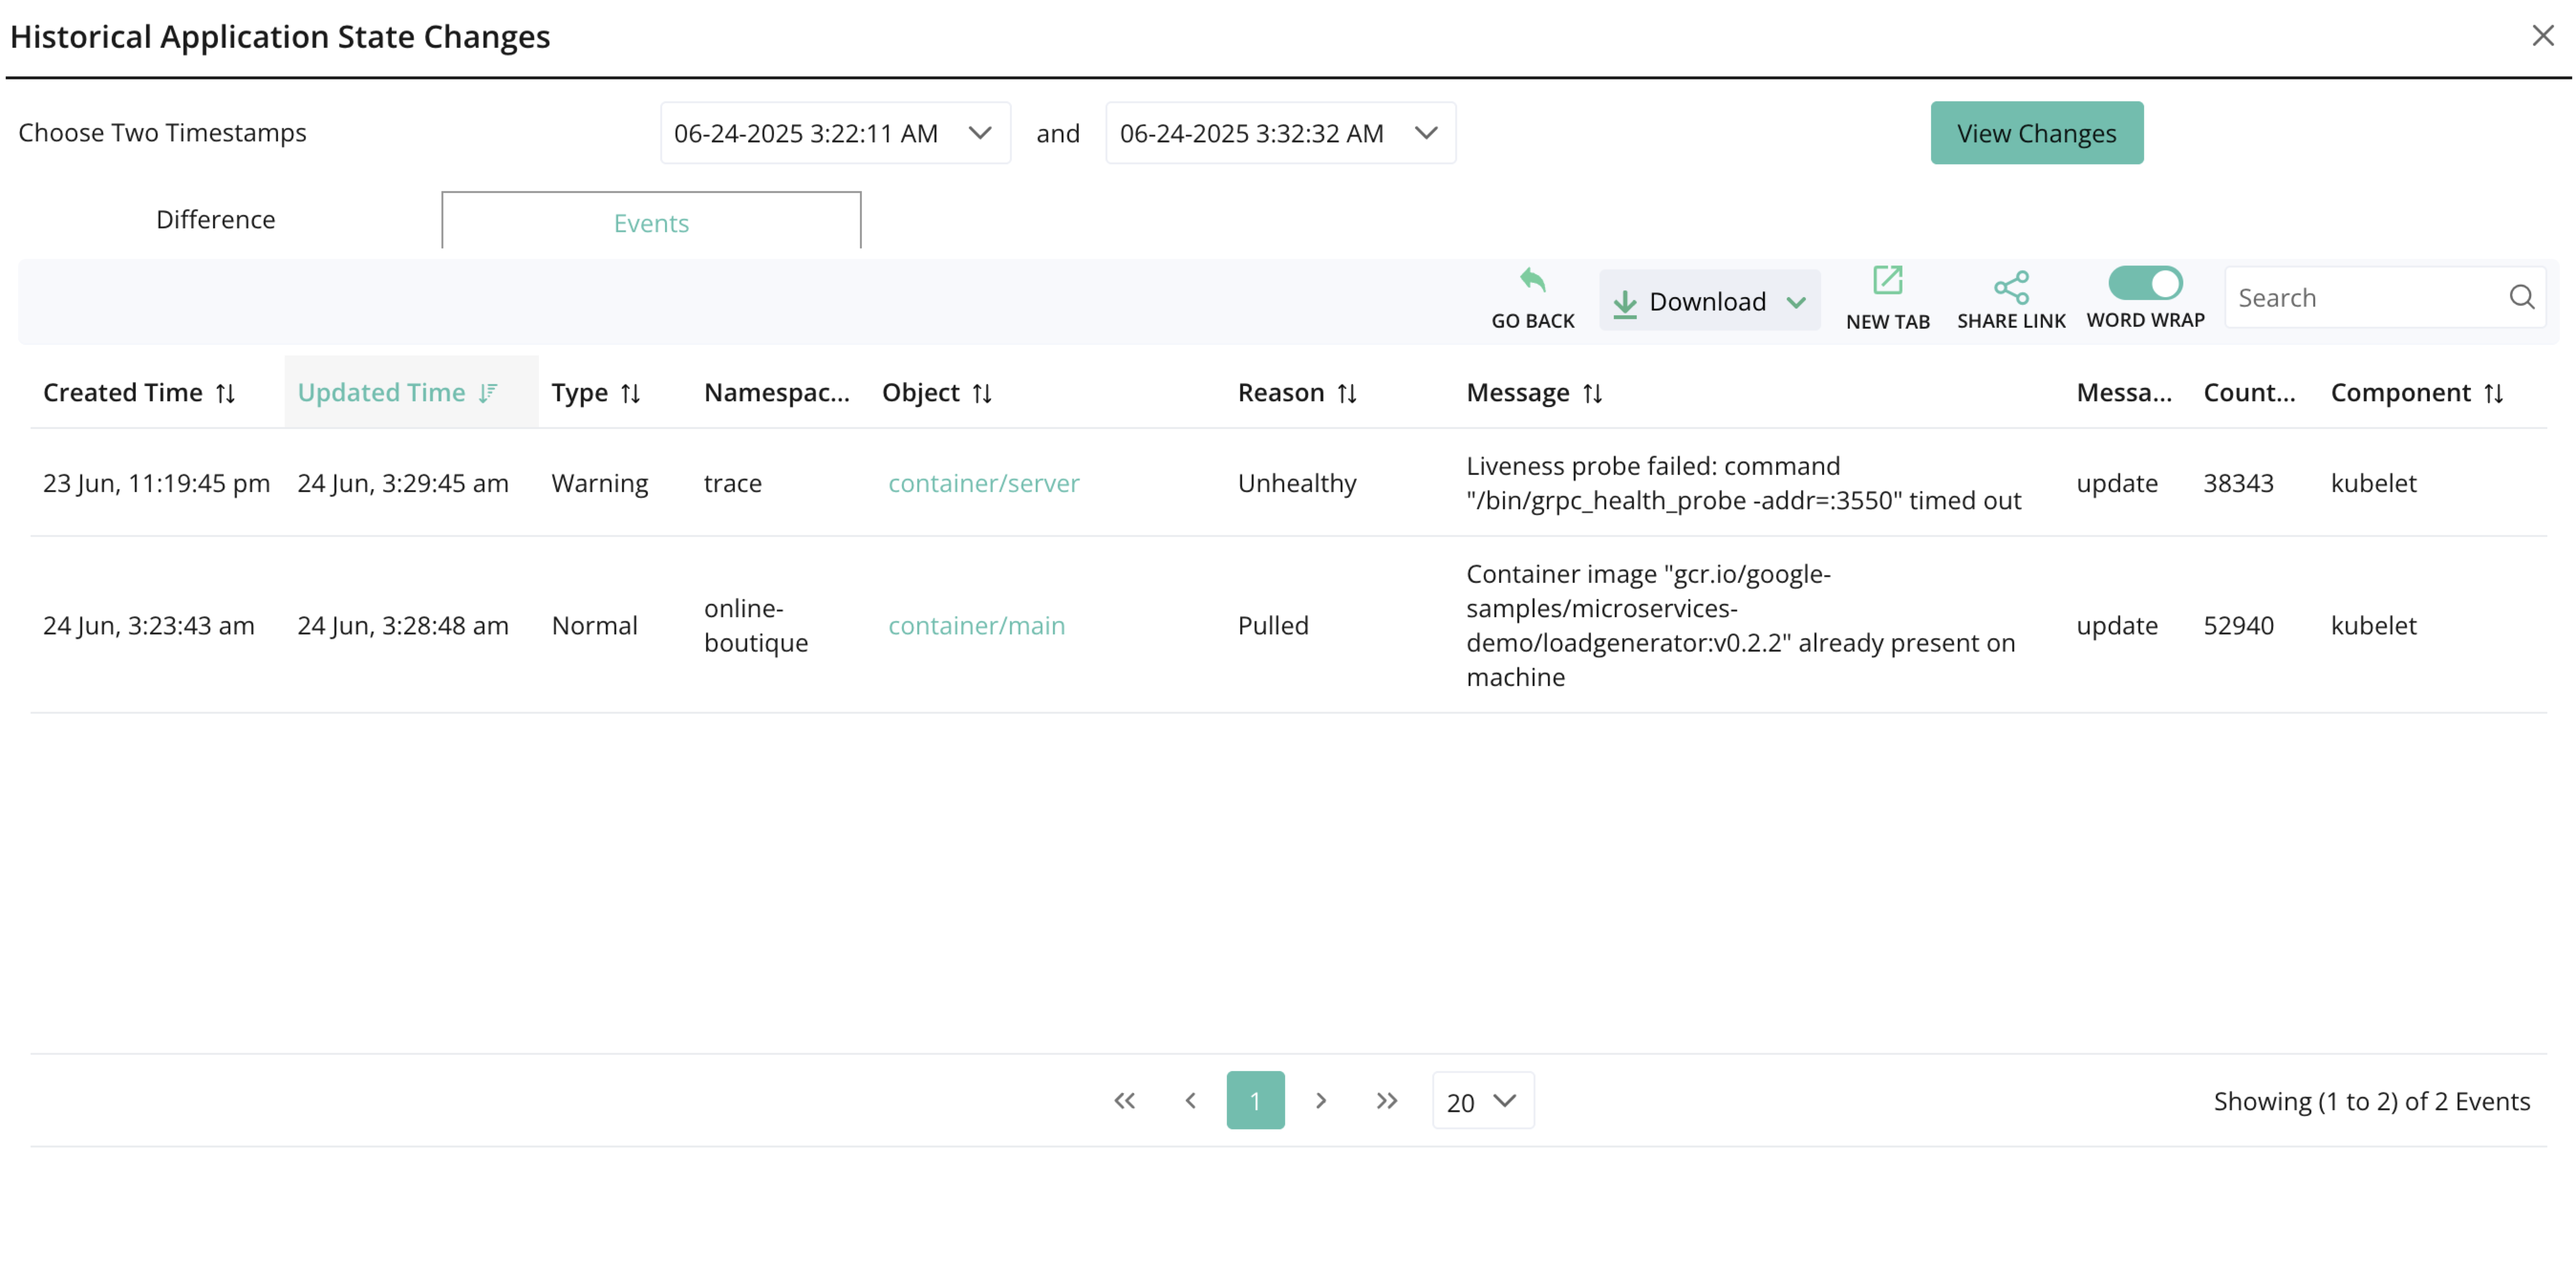Sort by Component column arrows
The image size is (2576, 1265).
2493,393
